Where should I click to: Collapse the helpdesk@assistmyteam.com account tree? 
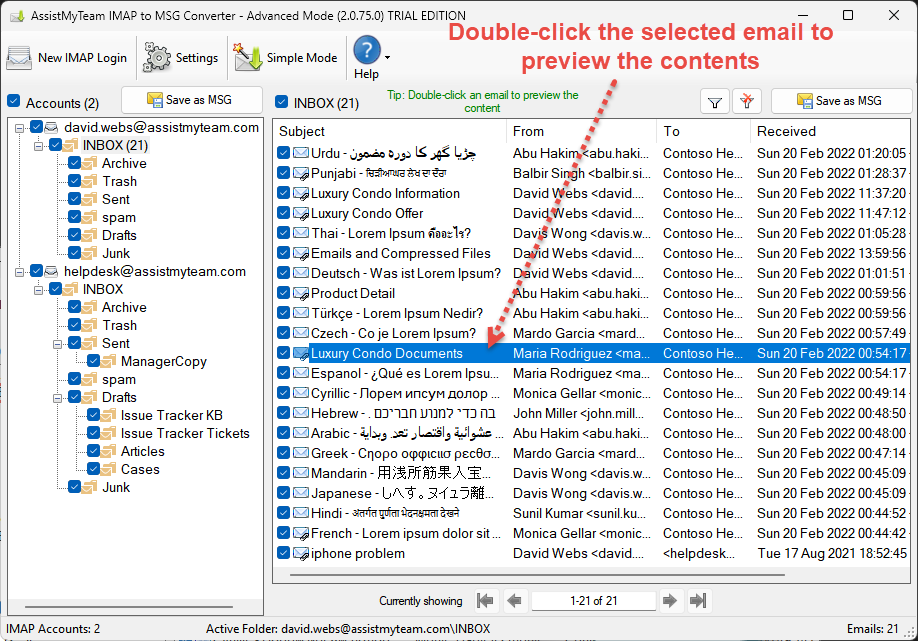pyautogui.click(x=21, y=270)
